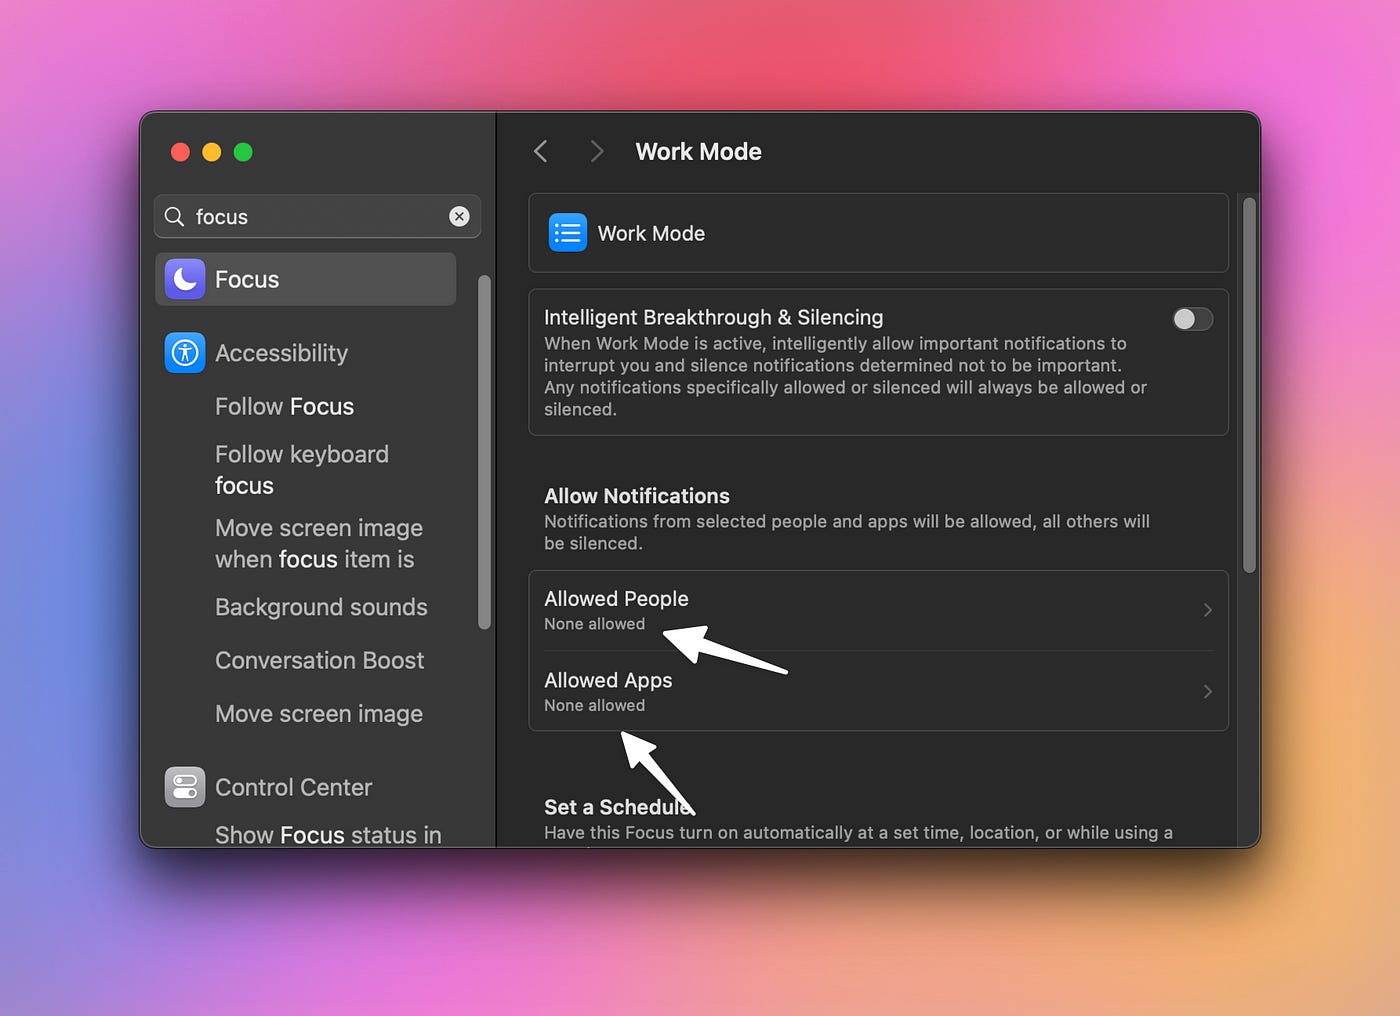Click the blue Work Mode list icon
The height and width of the screenshot is (1016, 1400).
tap(568, 233)
